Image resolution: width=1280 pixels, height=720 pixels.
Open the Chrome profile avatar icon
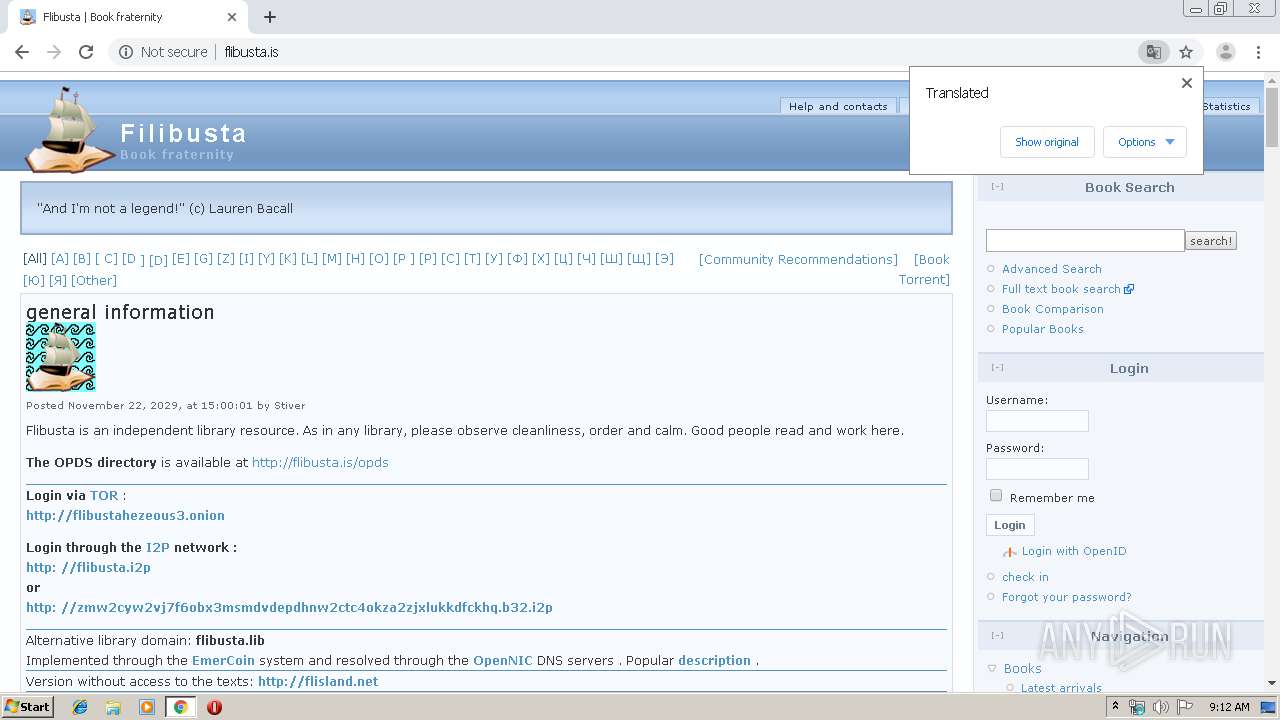1225,52
